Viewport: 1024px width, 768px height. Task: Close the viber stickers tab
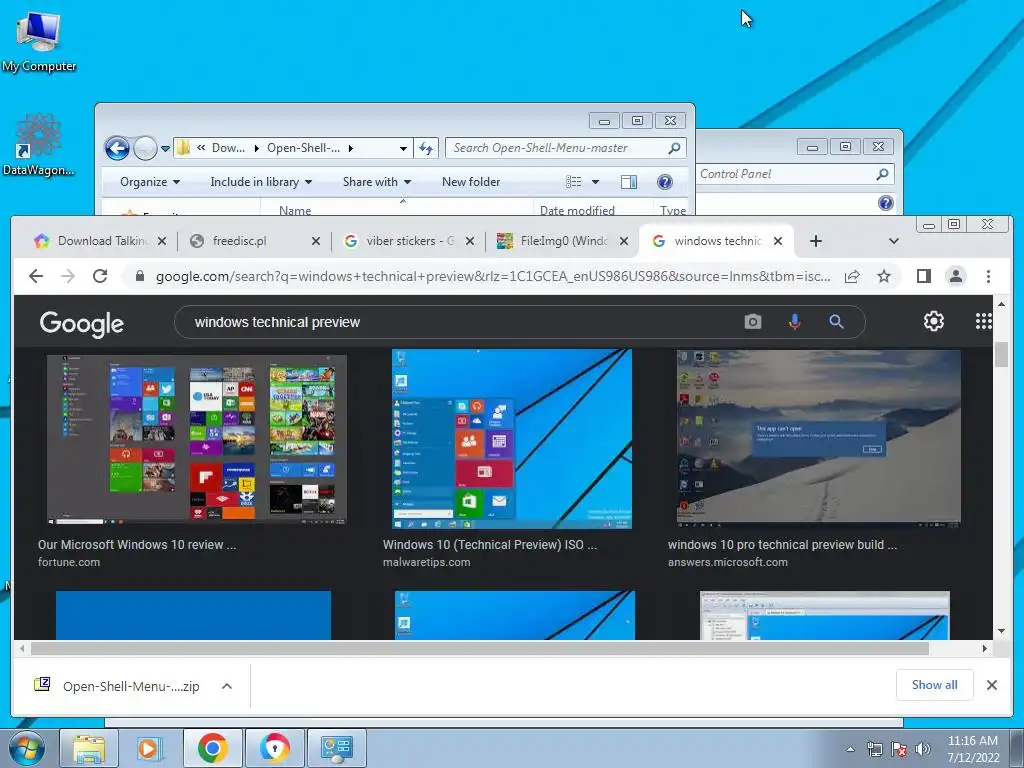(x=470, y=241)
